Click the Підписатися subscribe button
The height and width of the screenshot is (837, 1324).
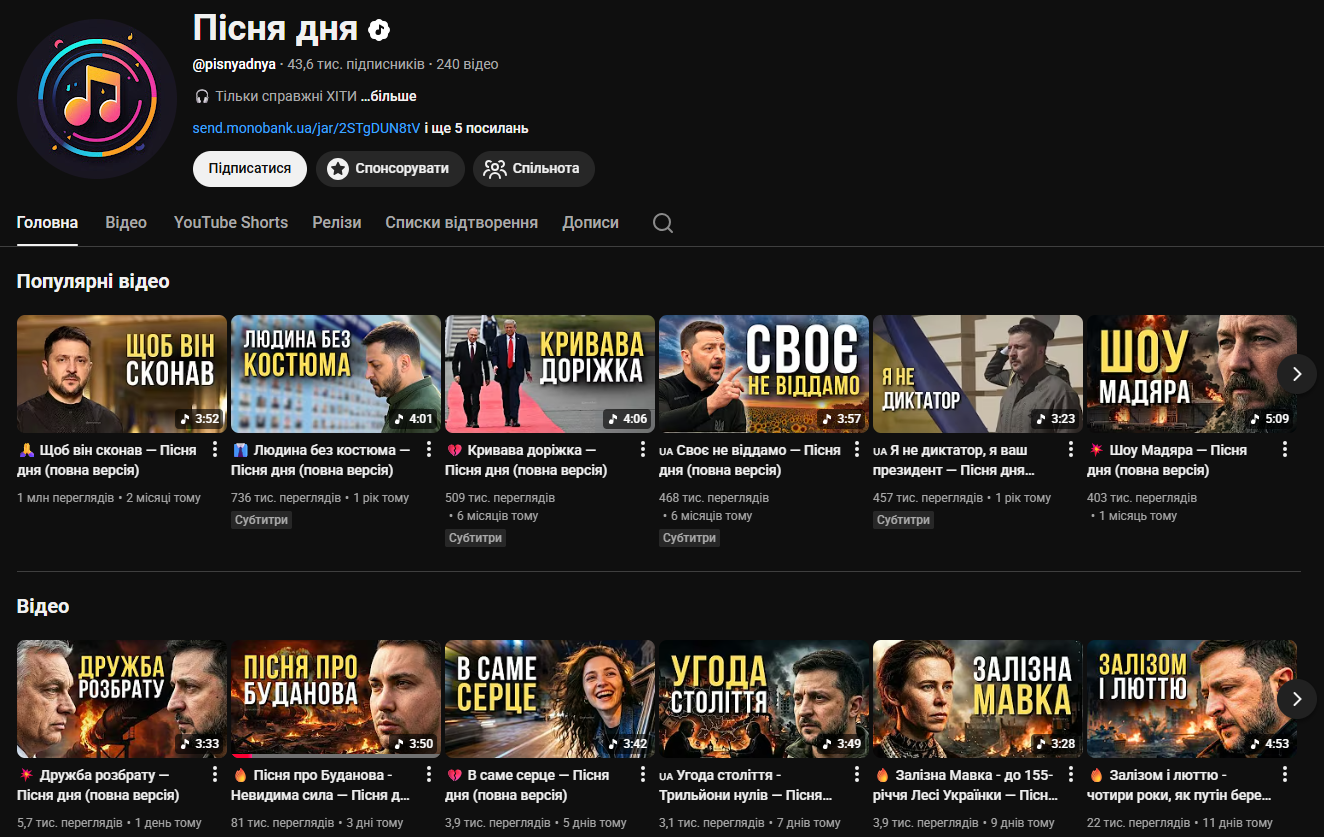249,168
